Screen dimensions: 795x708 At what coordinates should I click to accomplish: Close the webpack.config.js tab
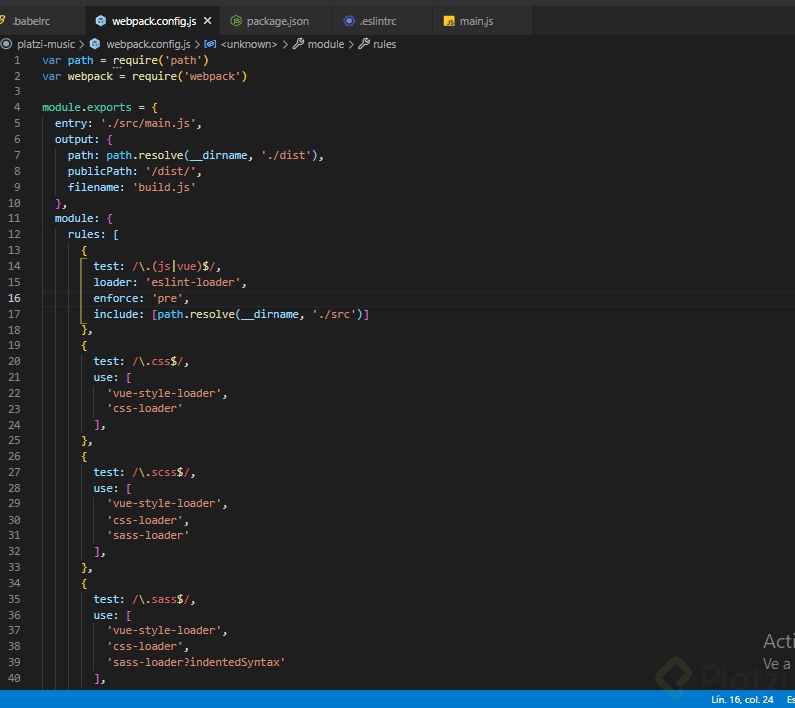pos(206,21)
